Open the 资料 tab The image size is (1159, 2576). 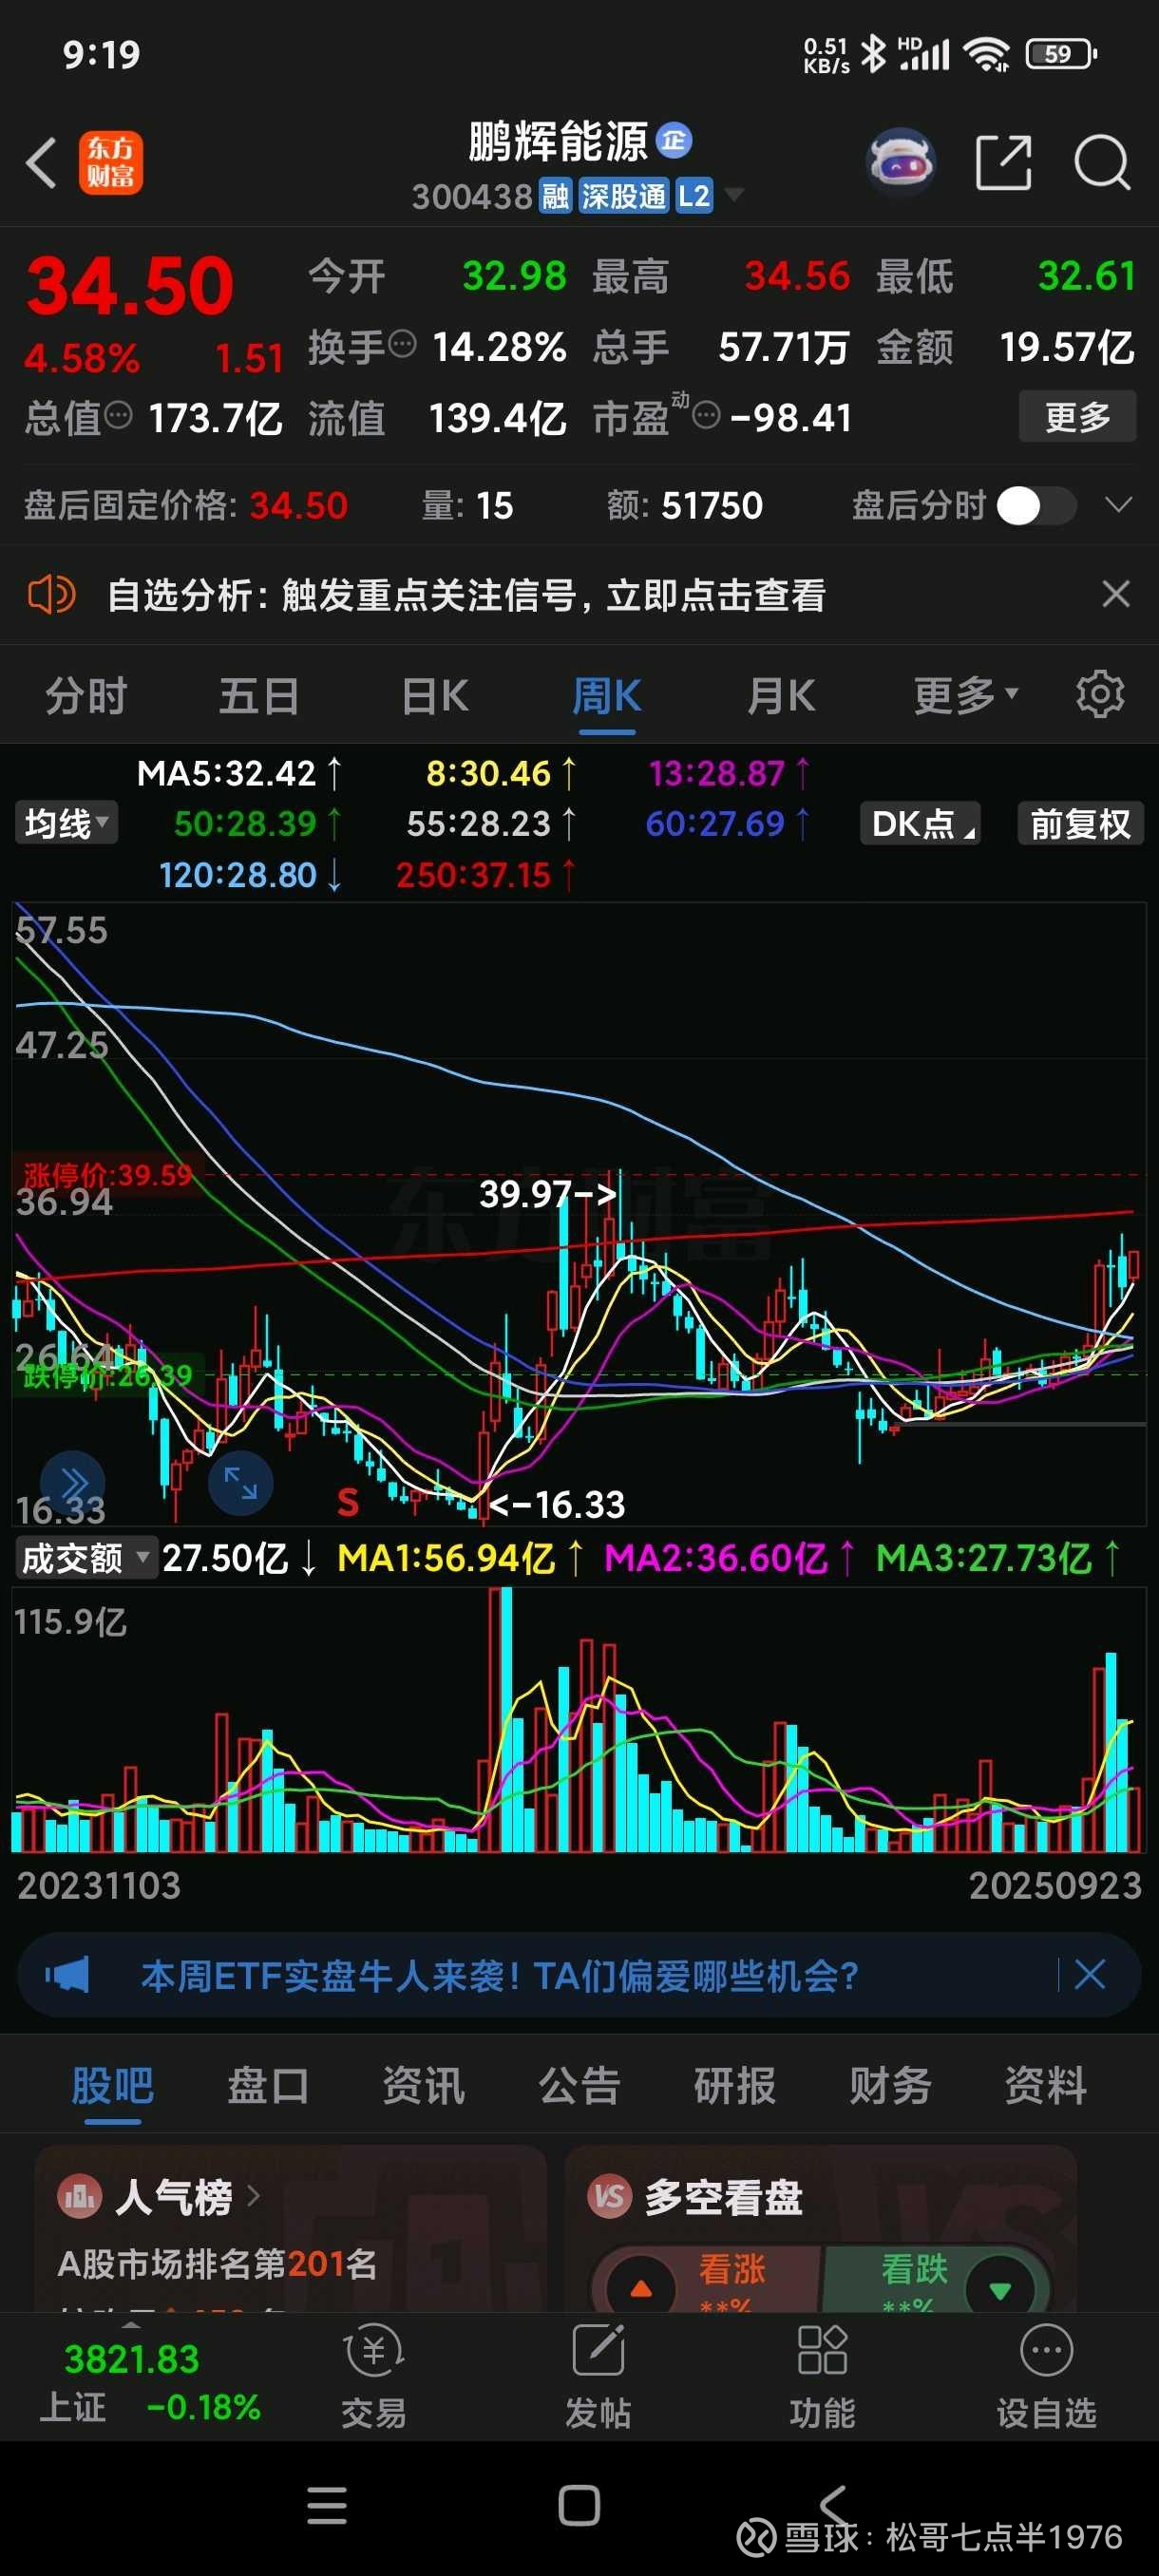[x=1046, y=2086]
